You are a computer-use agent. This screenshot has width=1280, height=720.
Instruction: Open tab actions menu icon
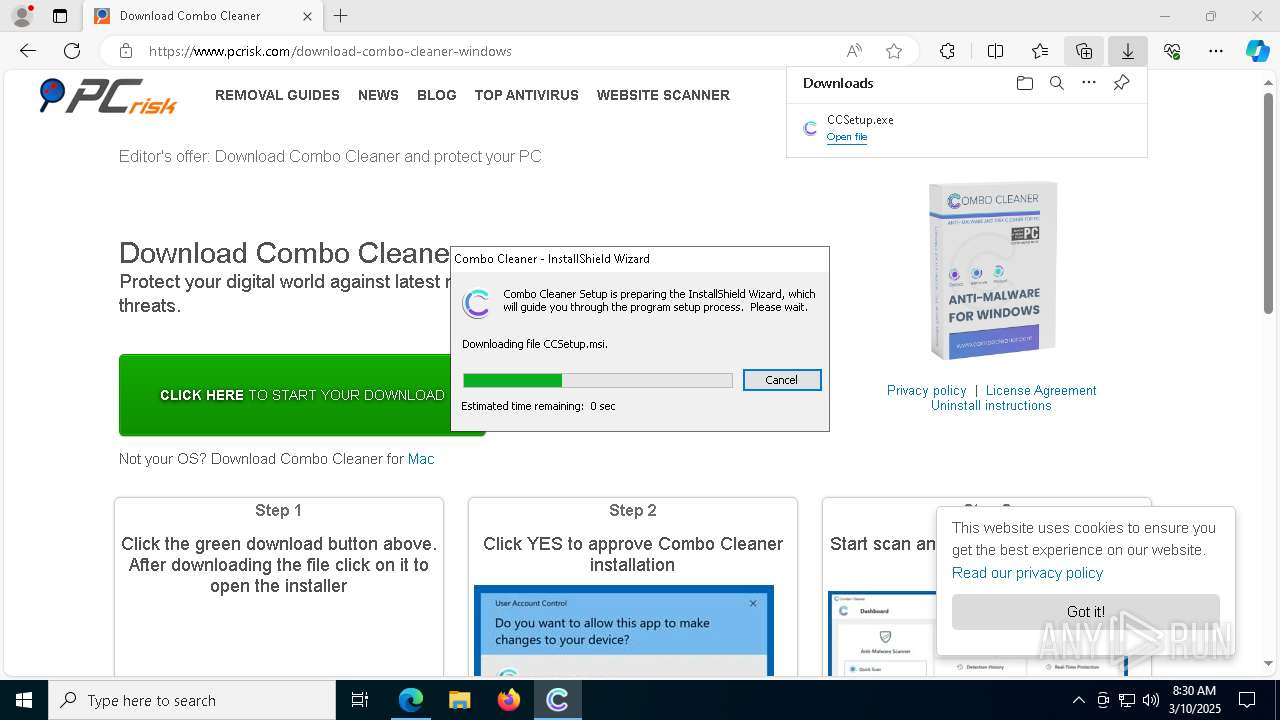pyautogui.click(x=60, y=16)
